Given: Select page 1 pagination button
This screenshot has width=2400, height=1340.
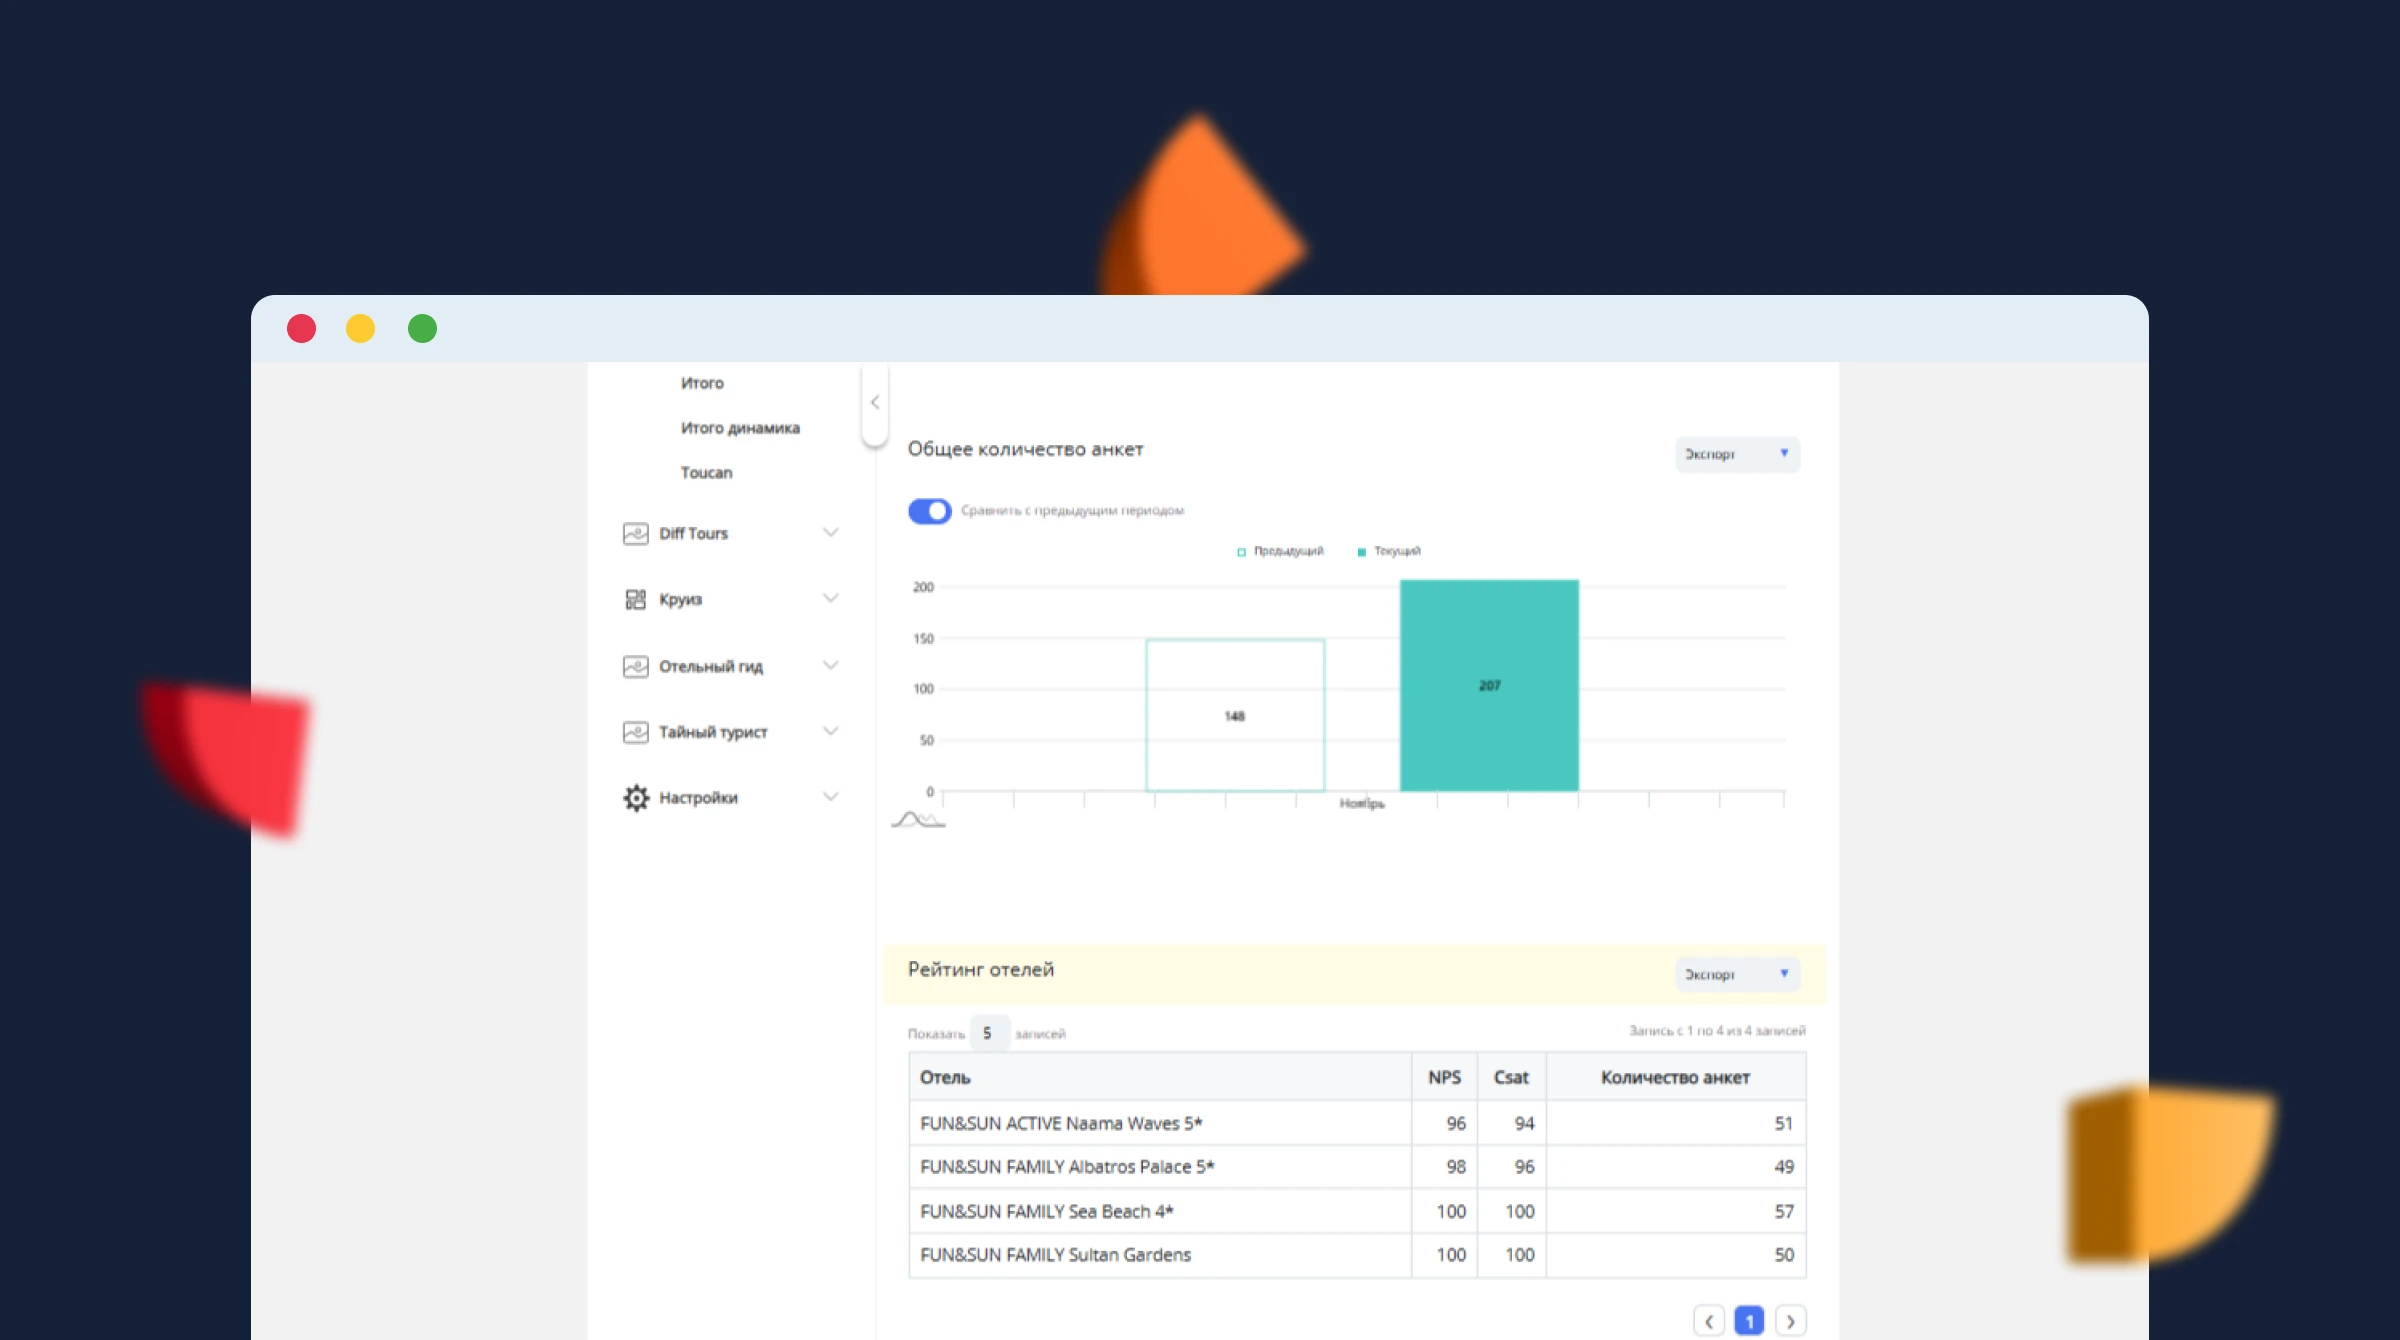Looking at the screenshot, I should (x=1749, y=1321).
